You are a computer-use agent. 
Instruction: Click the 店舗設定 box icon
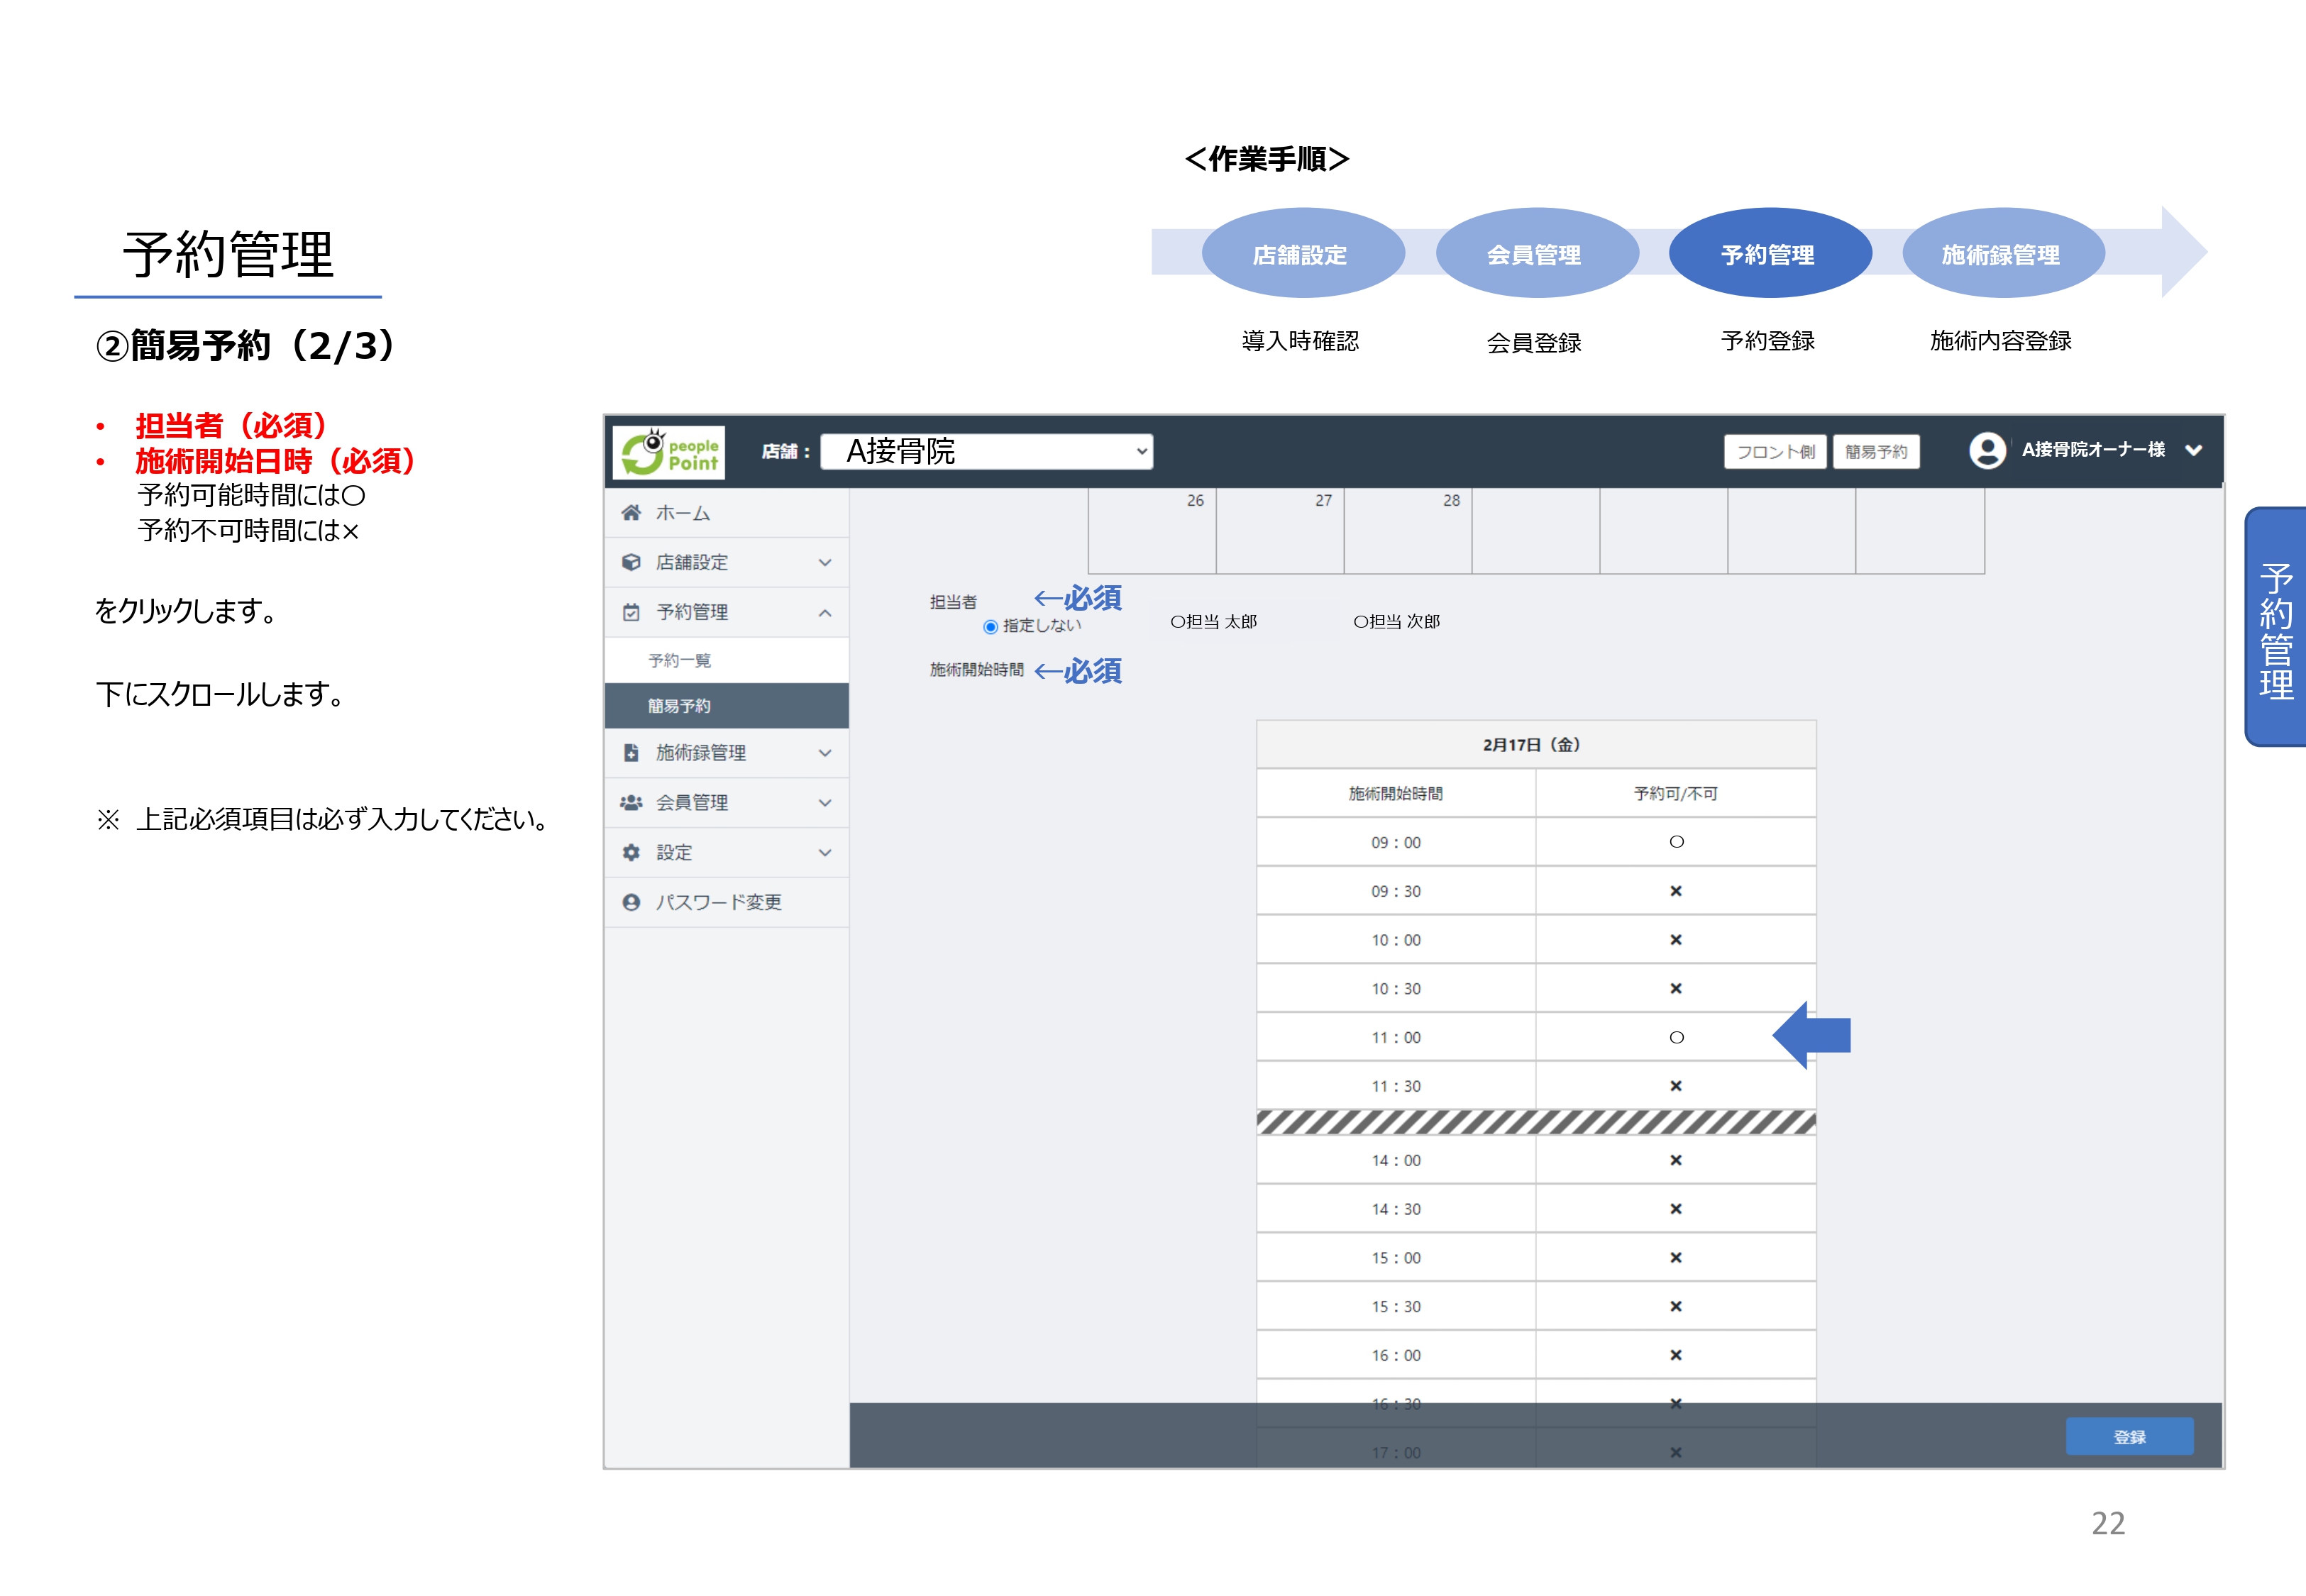[631, 562]
